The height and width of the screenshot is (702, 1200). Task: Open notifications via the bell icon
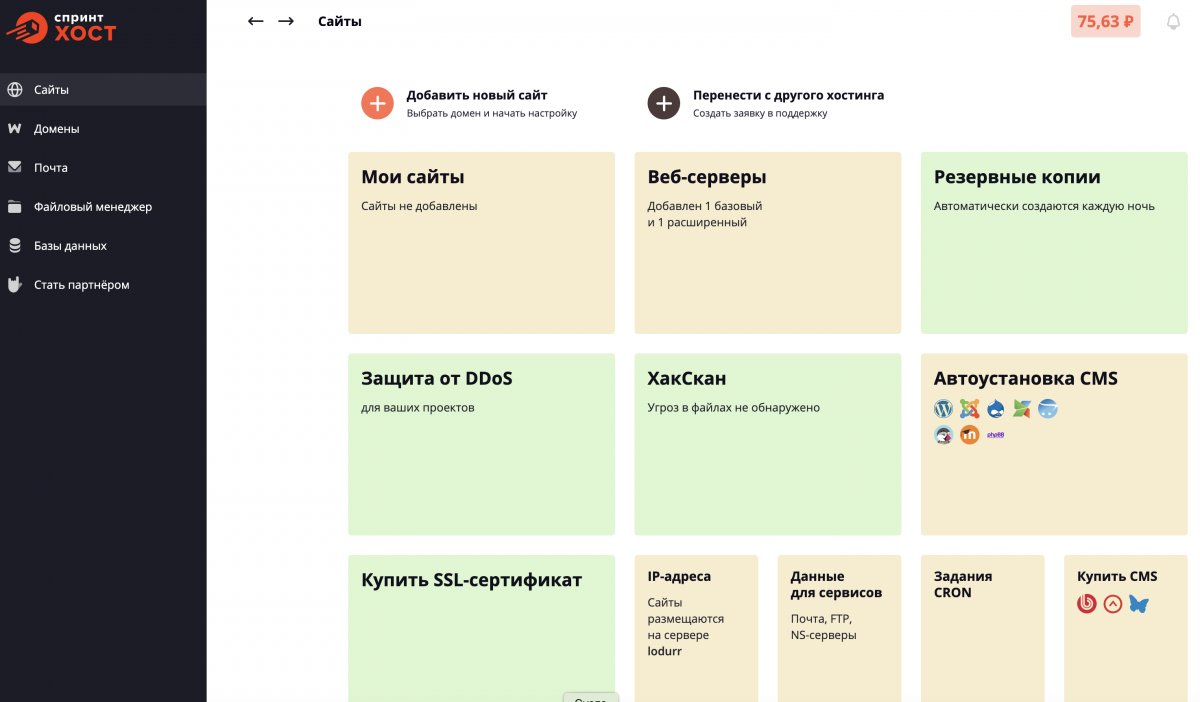(1173, 22)
